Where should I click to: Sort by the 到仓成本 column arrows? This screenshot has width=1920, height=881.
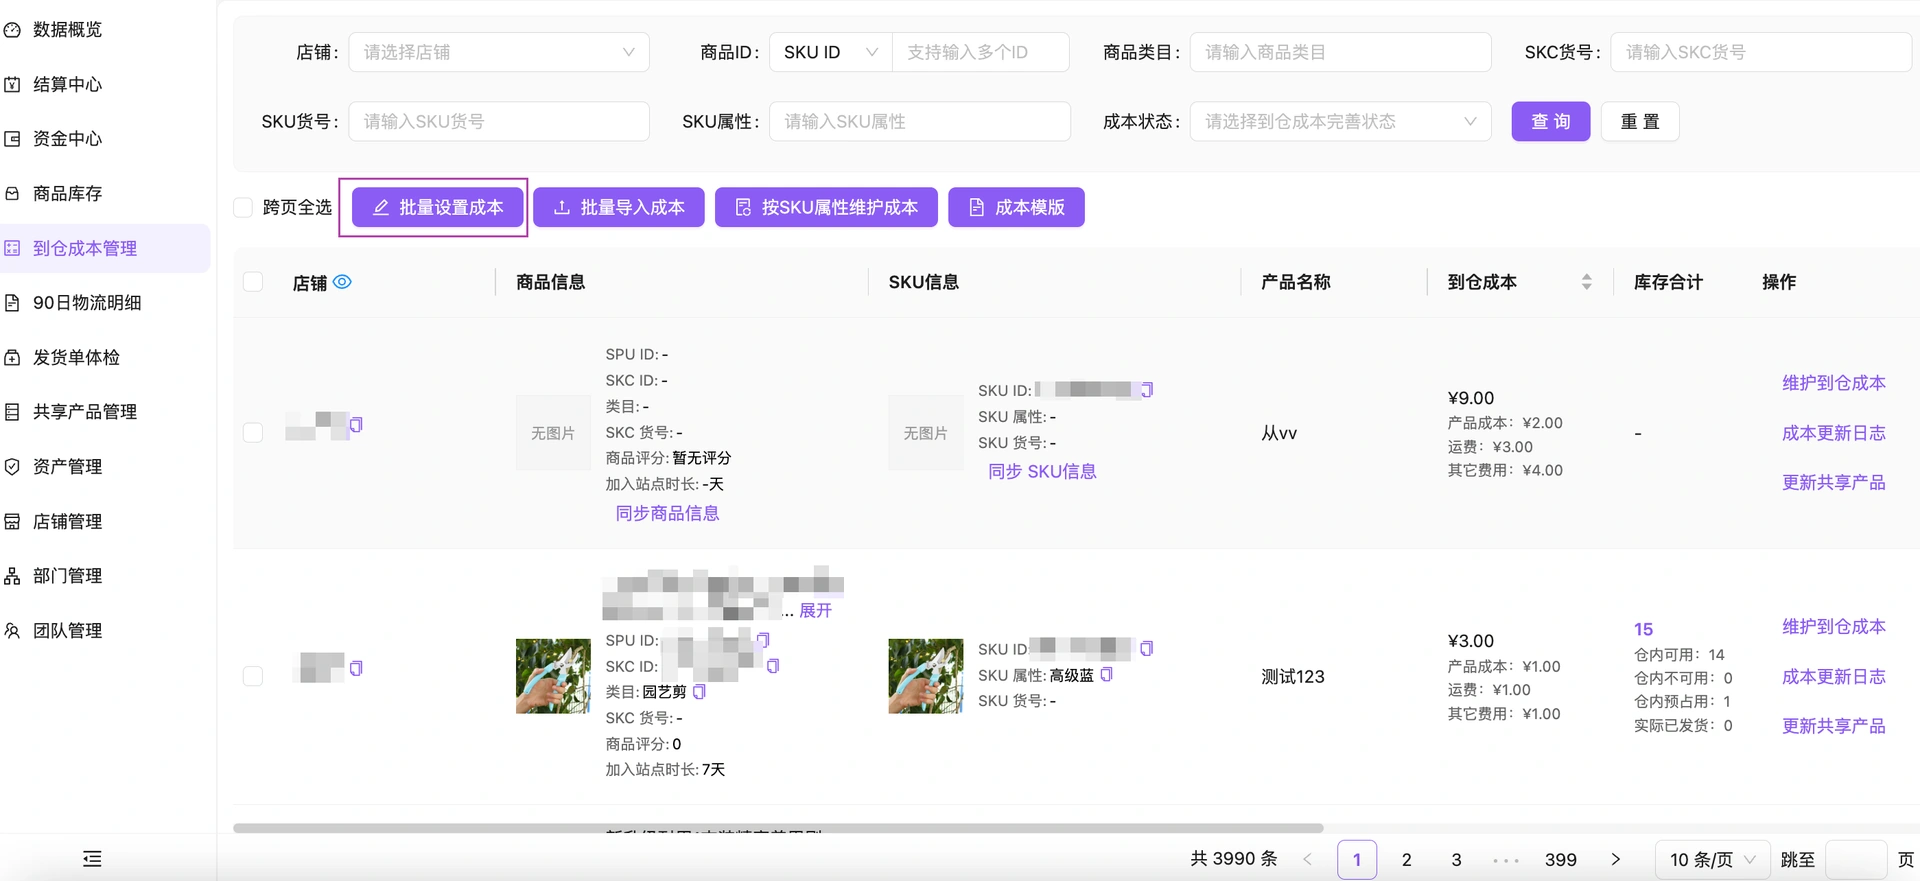(x=1586, y=282)
